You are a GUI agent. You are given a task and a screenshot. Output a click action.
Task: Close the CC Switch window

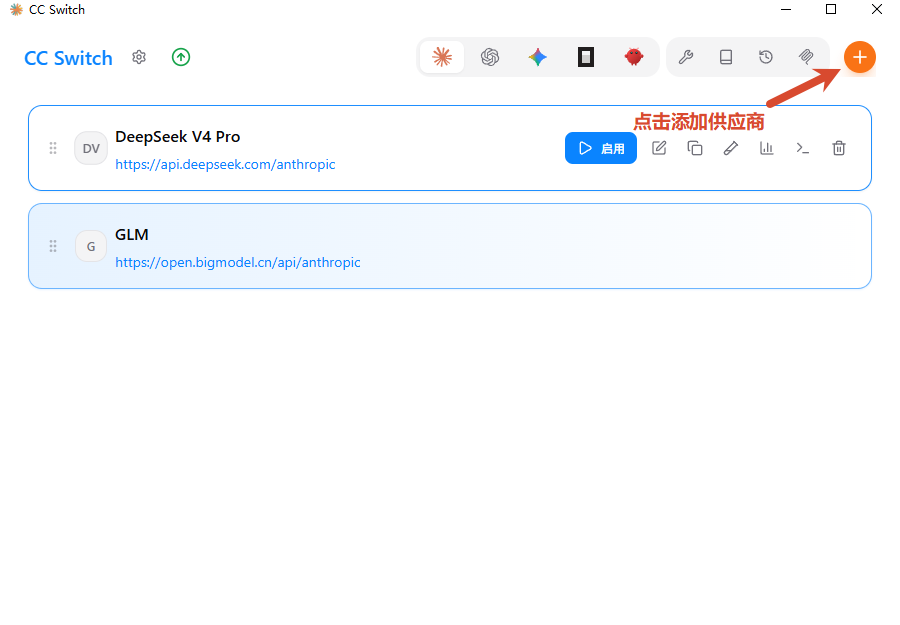coord(876,9)
